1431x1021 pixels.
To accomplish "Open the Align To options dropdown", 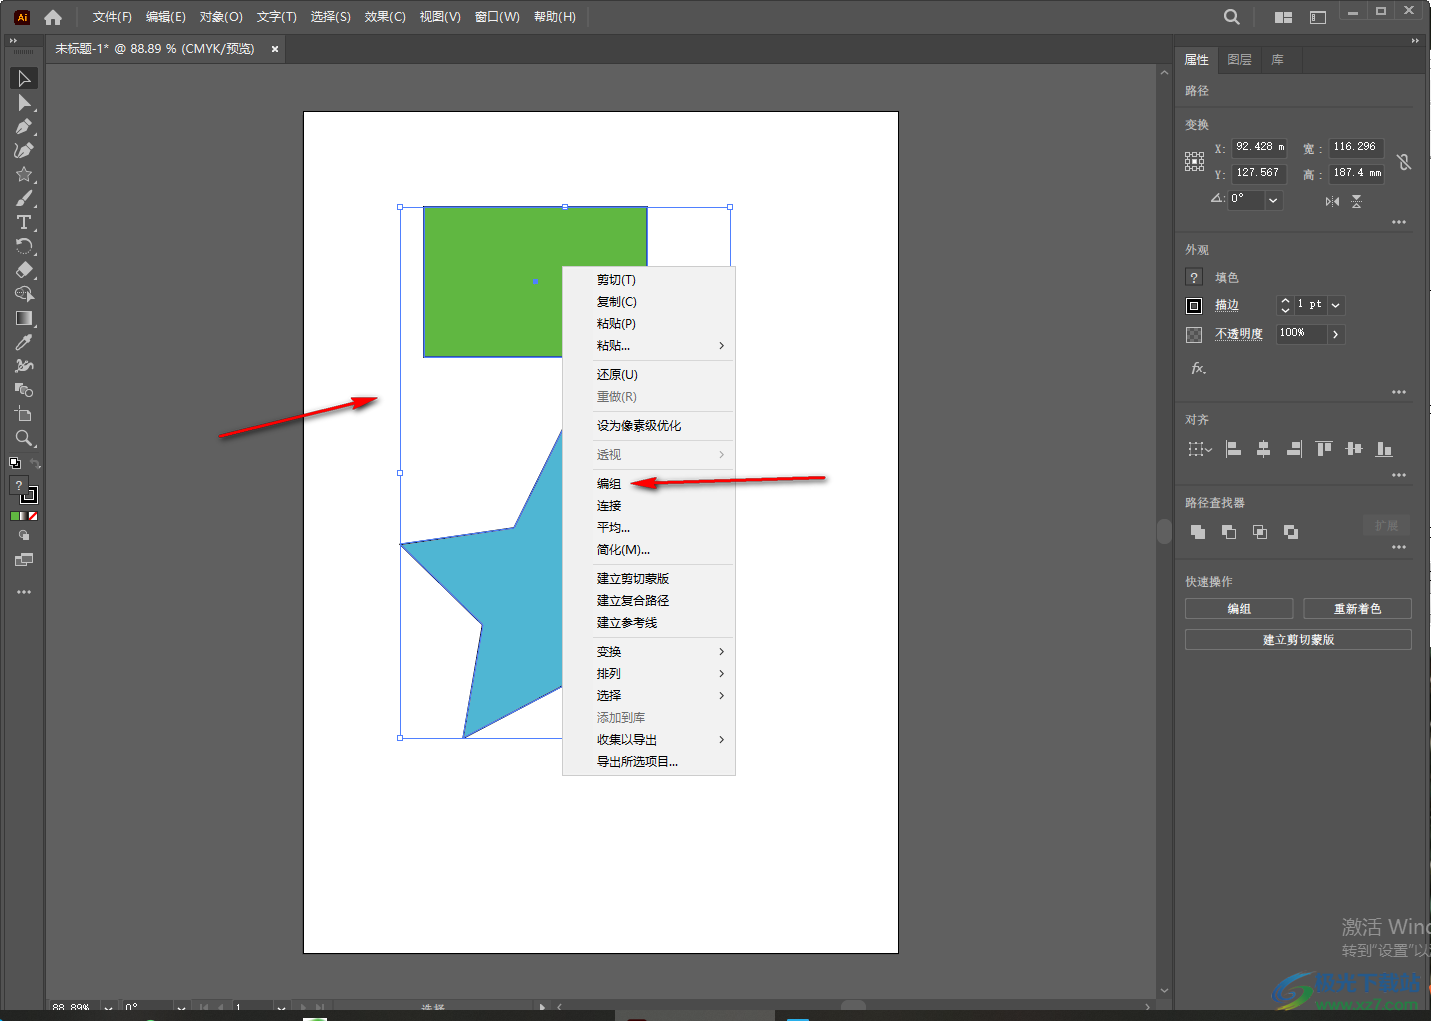I will click(1199, 449).
